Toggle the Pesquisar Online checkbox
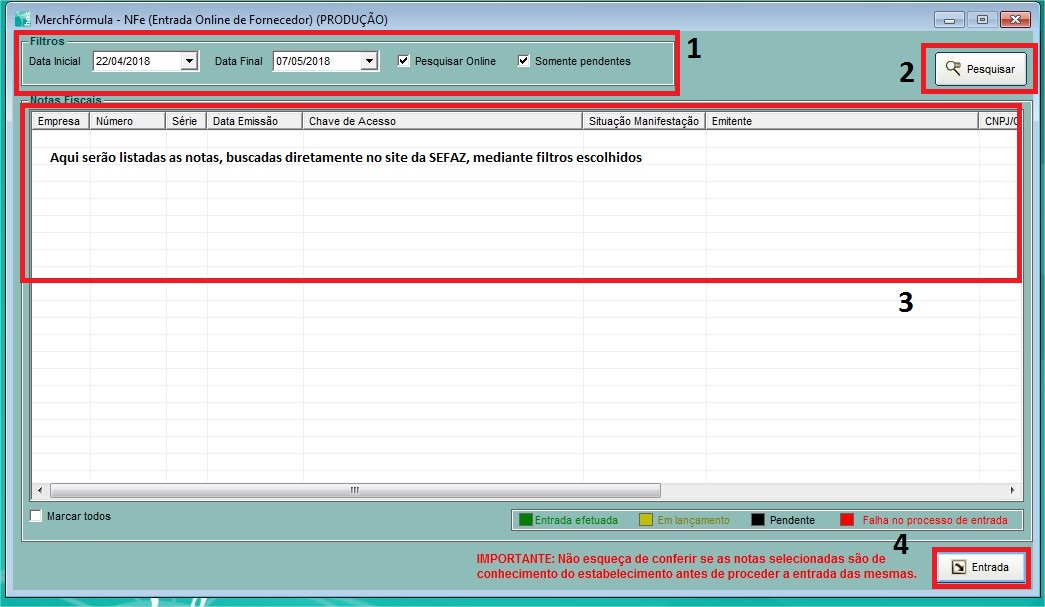 403,61
